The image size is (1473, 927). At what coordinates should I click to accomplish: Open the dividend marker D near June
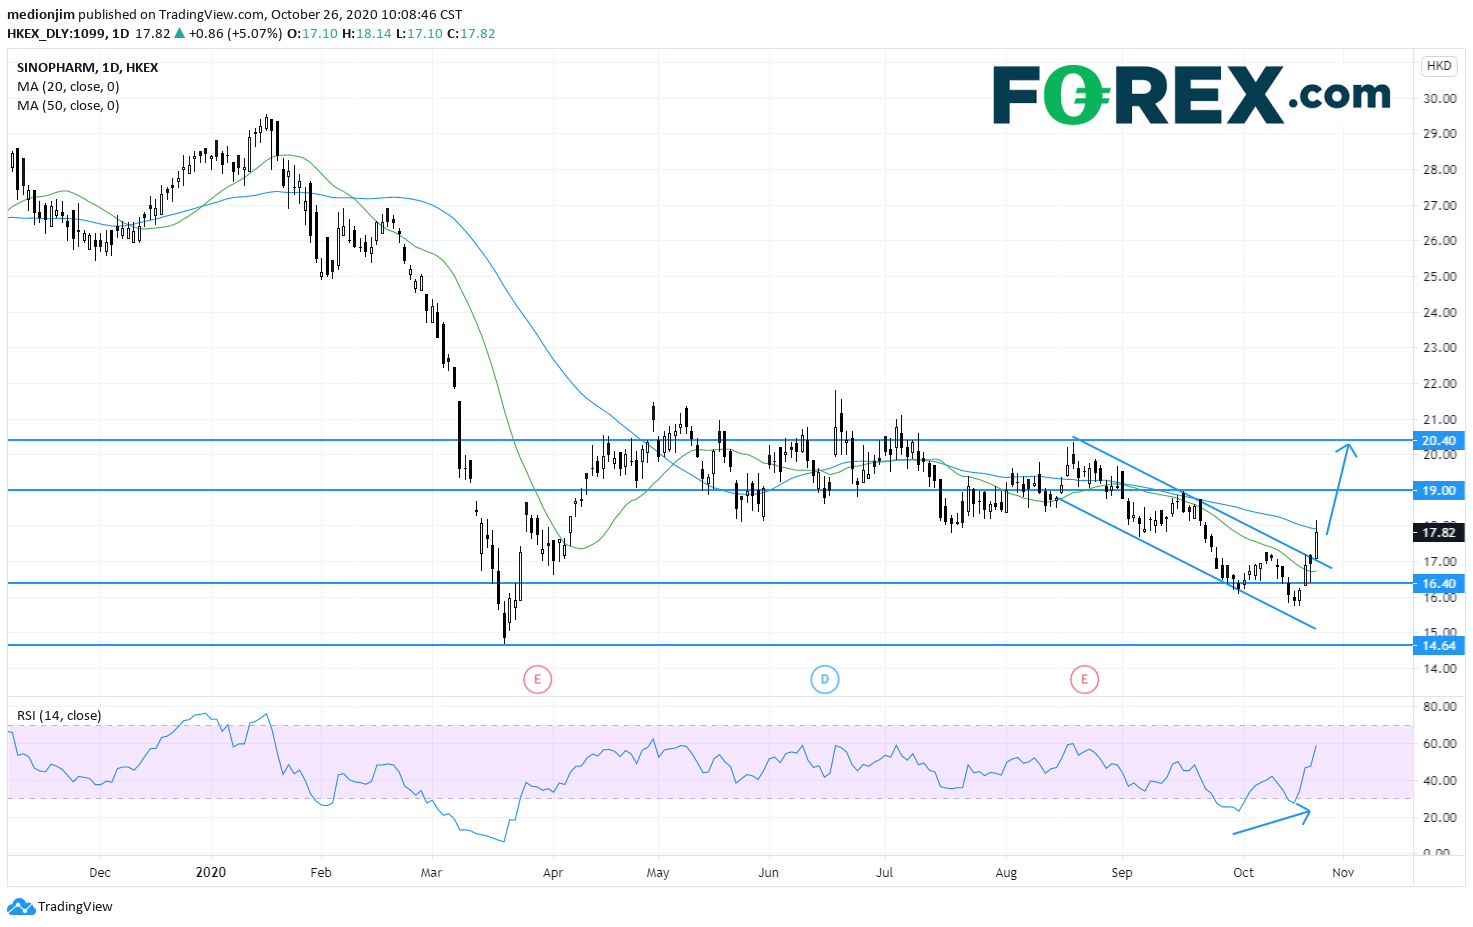click(x=824, y=680)
